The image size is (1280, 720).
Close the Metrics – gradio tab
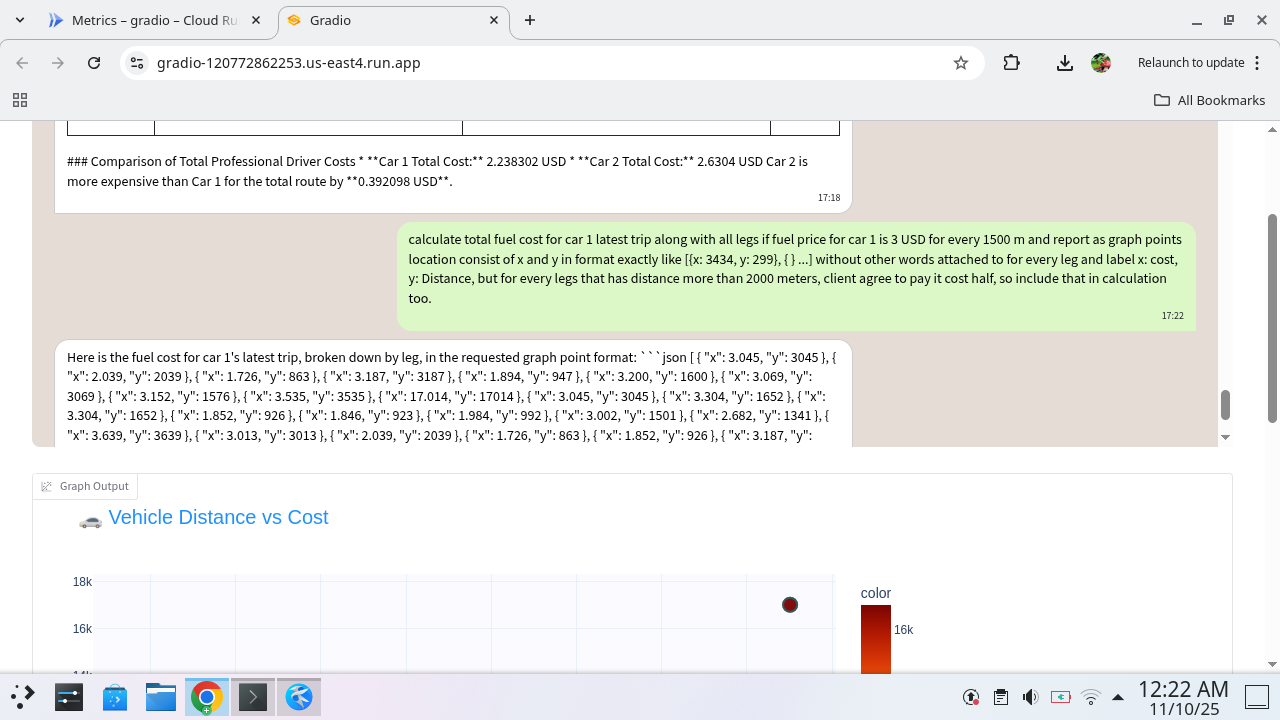coord(257,20)
